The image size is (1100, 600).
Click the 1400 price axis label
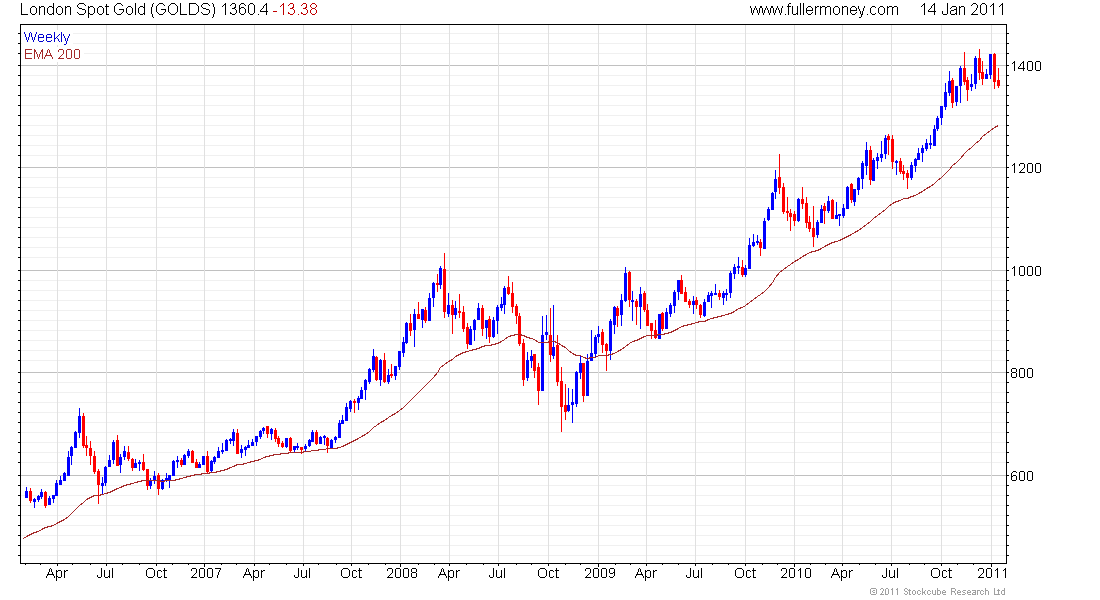1026,66
